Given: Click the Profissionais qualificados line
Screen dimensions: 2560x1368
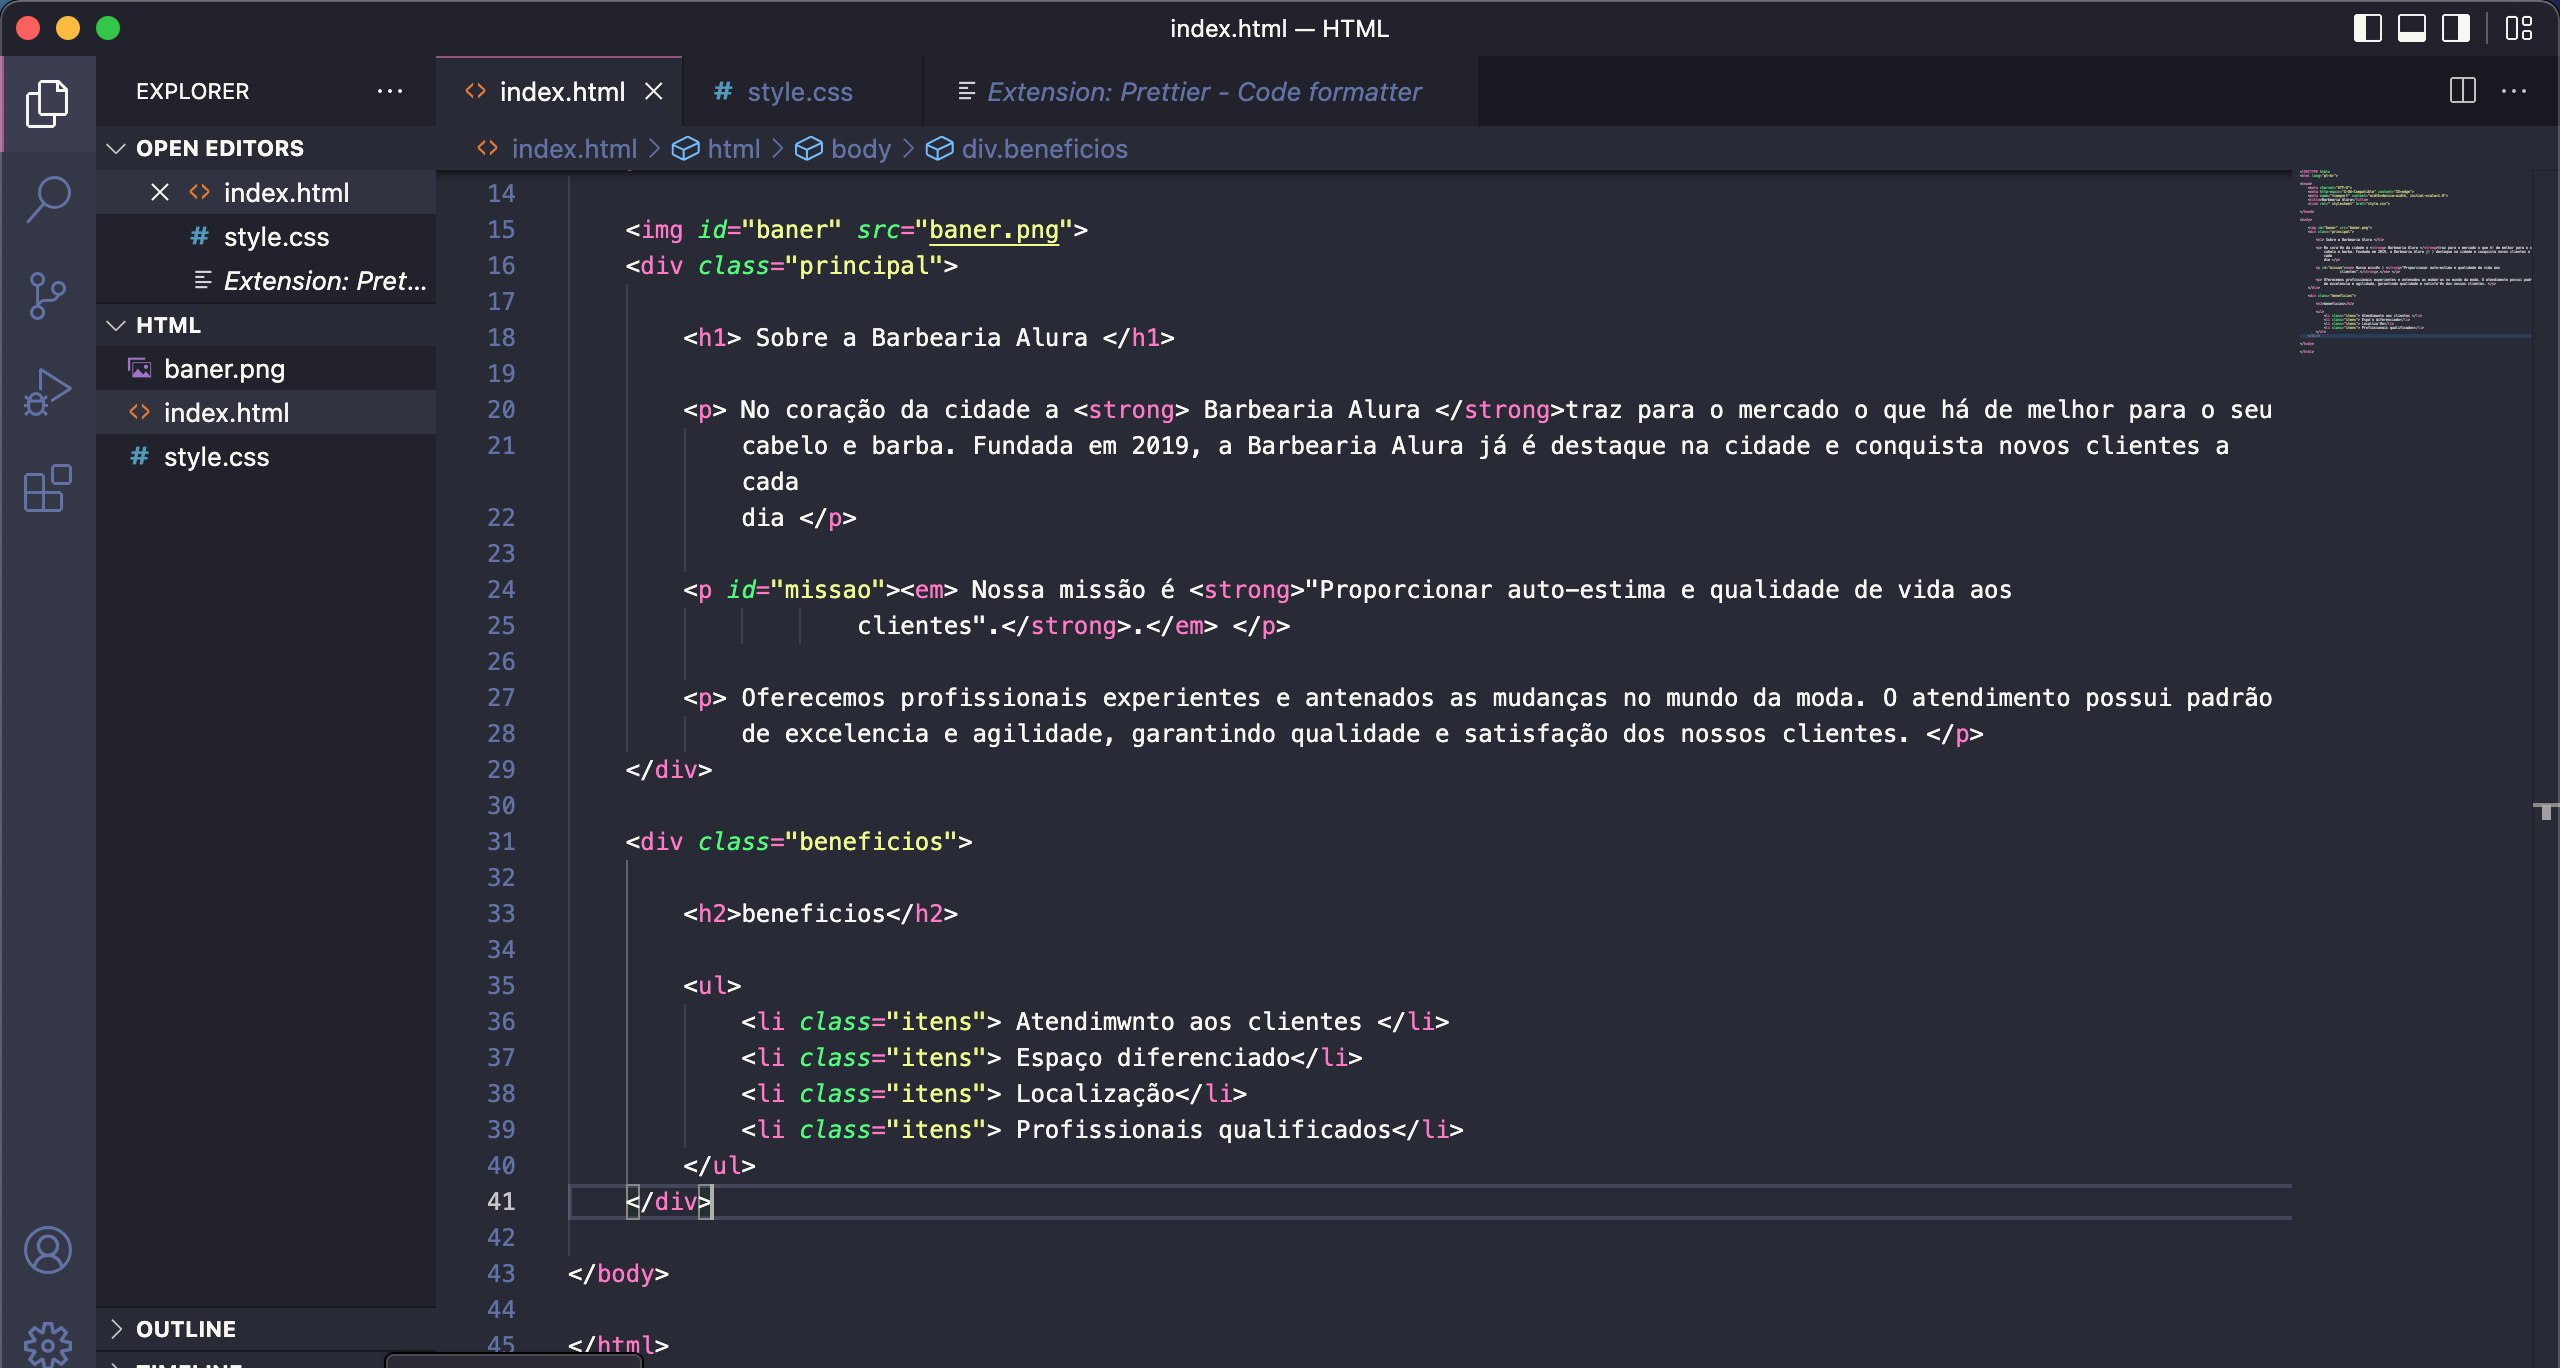Looking at the screenshot, I should pyautogui.click(x=1102, y=1130).
